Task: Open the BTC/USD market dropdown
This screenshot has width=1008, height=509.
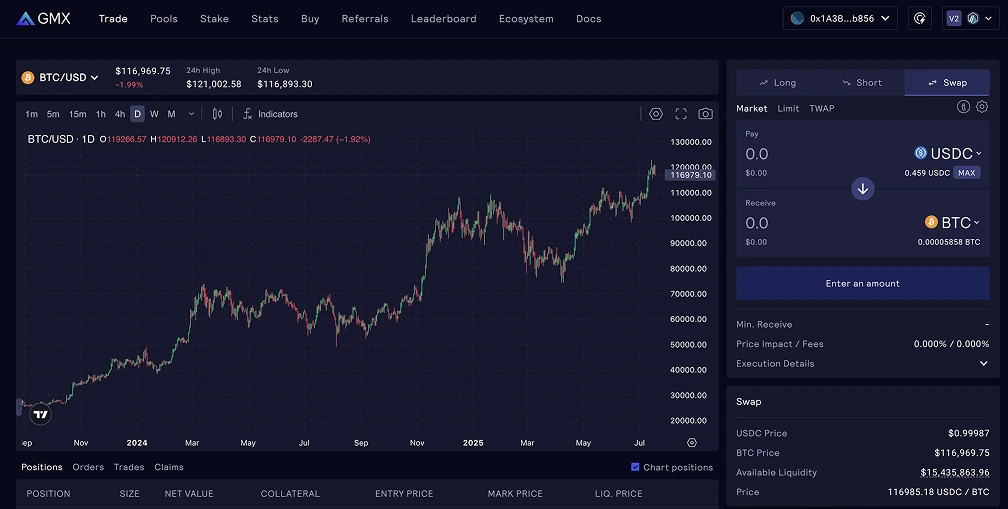Action: [60, 78]
